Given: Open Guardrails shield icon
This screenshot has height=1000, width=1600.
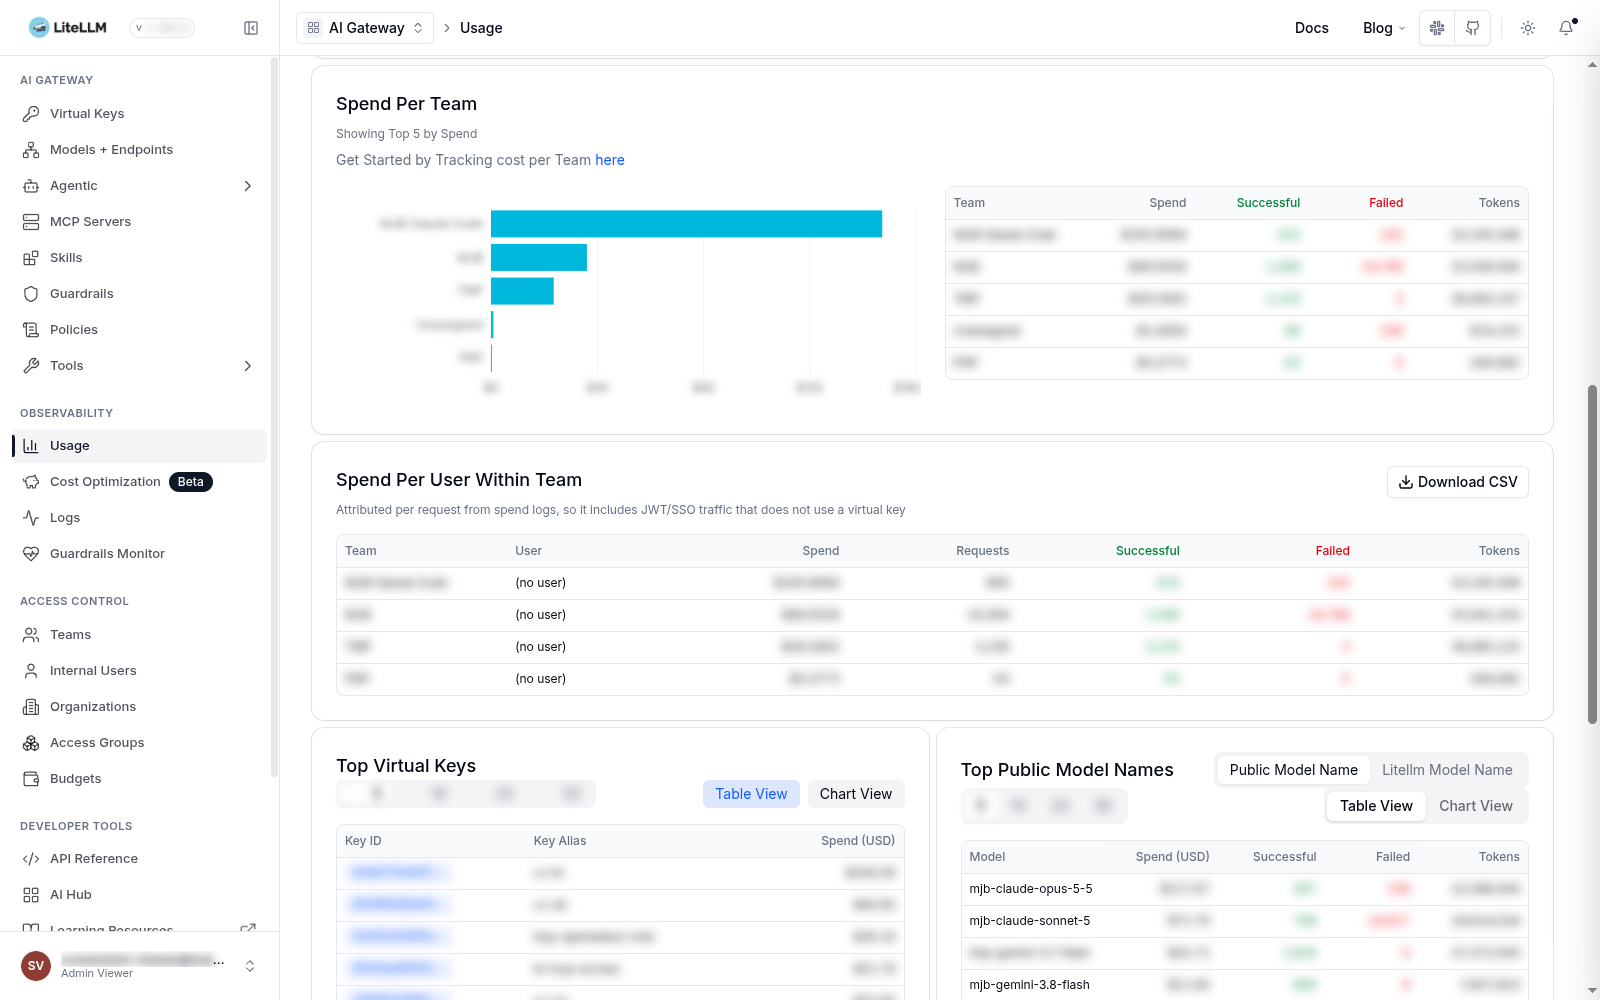Looking at the screenshot, I should (x=31, y=294).
